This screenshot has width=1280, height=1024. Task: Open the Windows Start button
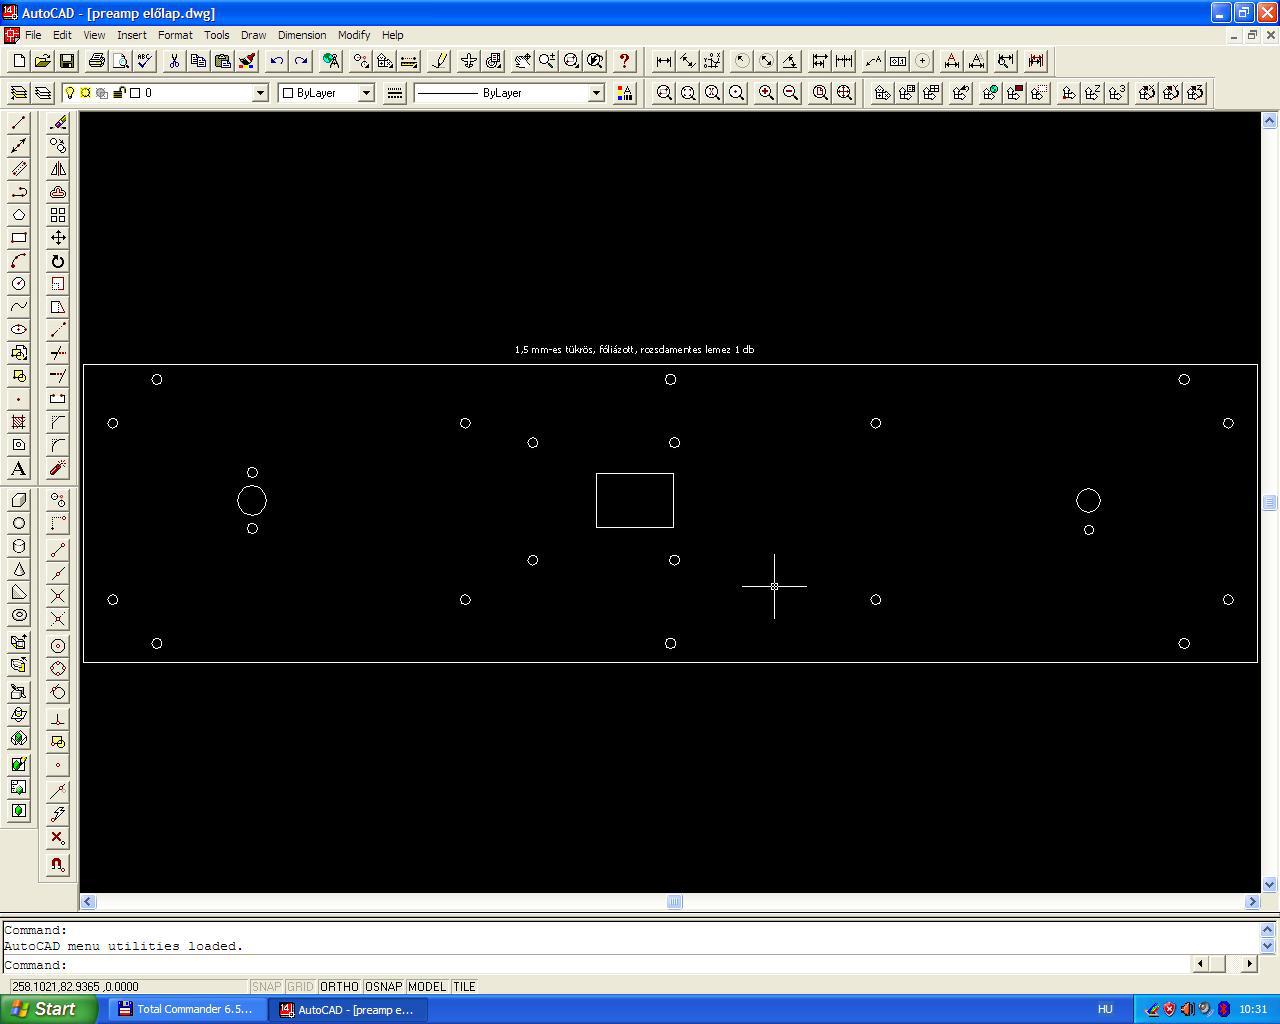click(x=49, y=1009)
